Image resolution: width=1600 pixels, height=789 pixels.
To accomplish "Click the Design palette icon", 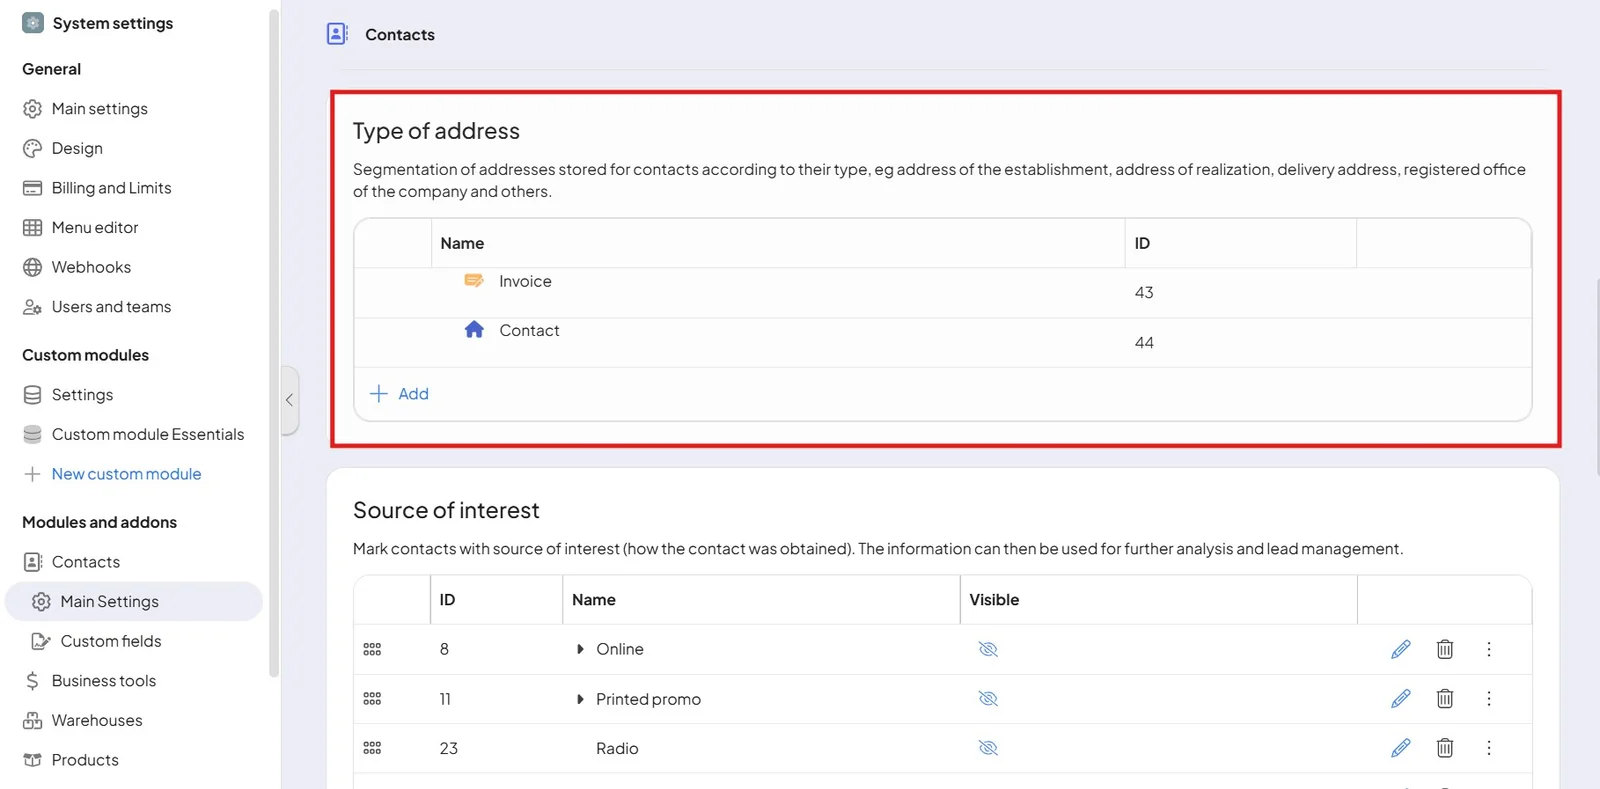I will pos(33,148).
